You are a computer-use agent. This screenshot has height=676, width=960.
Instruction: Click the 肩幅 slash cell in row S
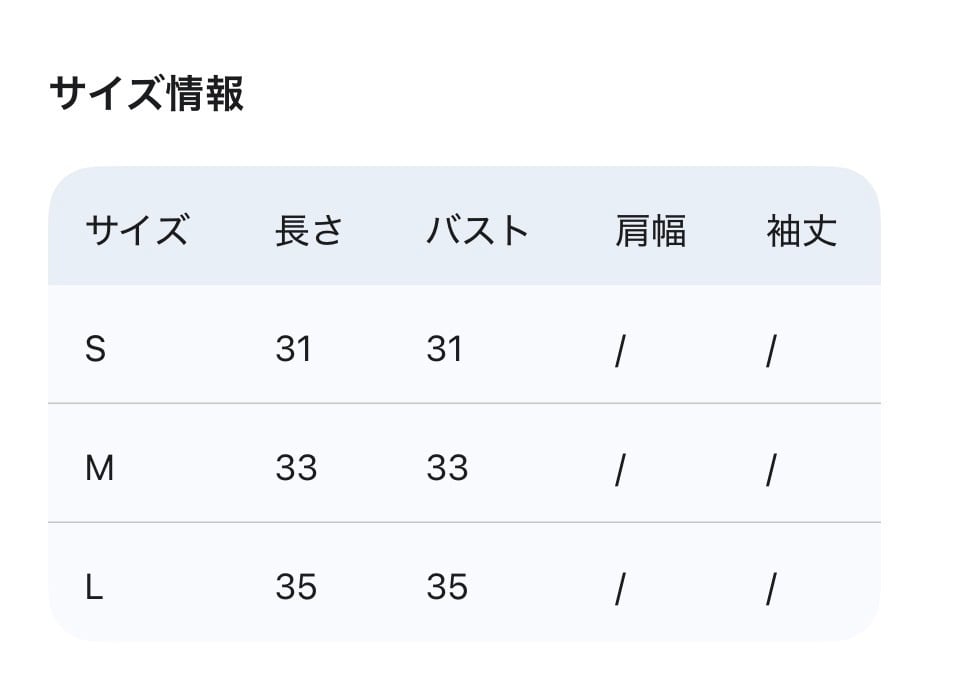(x=620, y=352)
